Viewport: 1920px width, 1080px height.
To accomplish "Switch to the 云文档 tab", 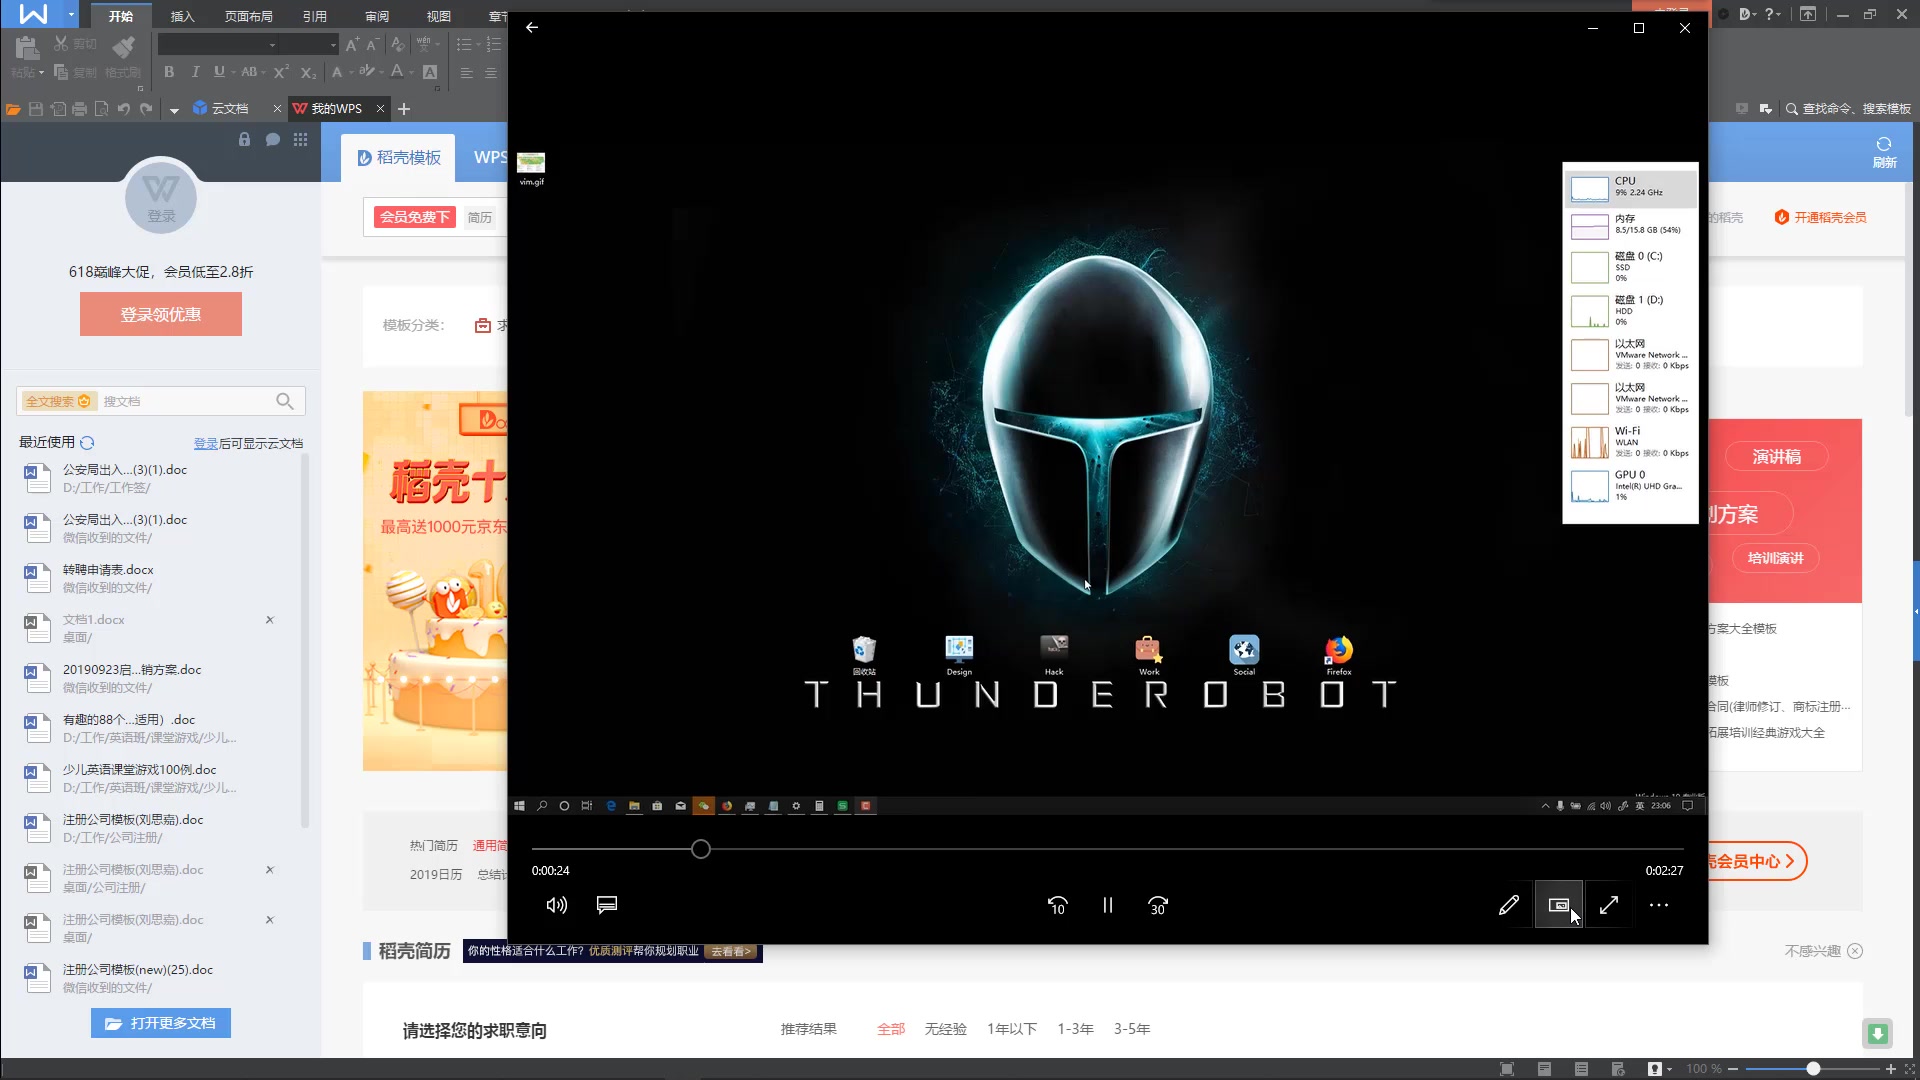I will pyautogui.click(x=230, y=108).
